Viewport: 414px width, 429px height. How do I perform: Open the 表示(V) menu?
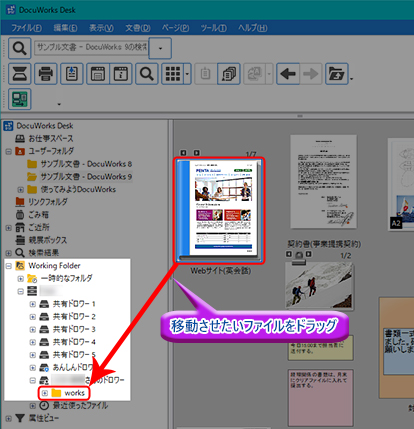(x=101, y=28)
